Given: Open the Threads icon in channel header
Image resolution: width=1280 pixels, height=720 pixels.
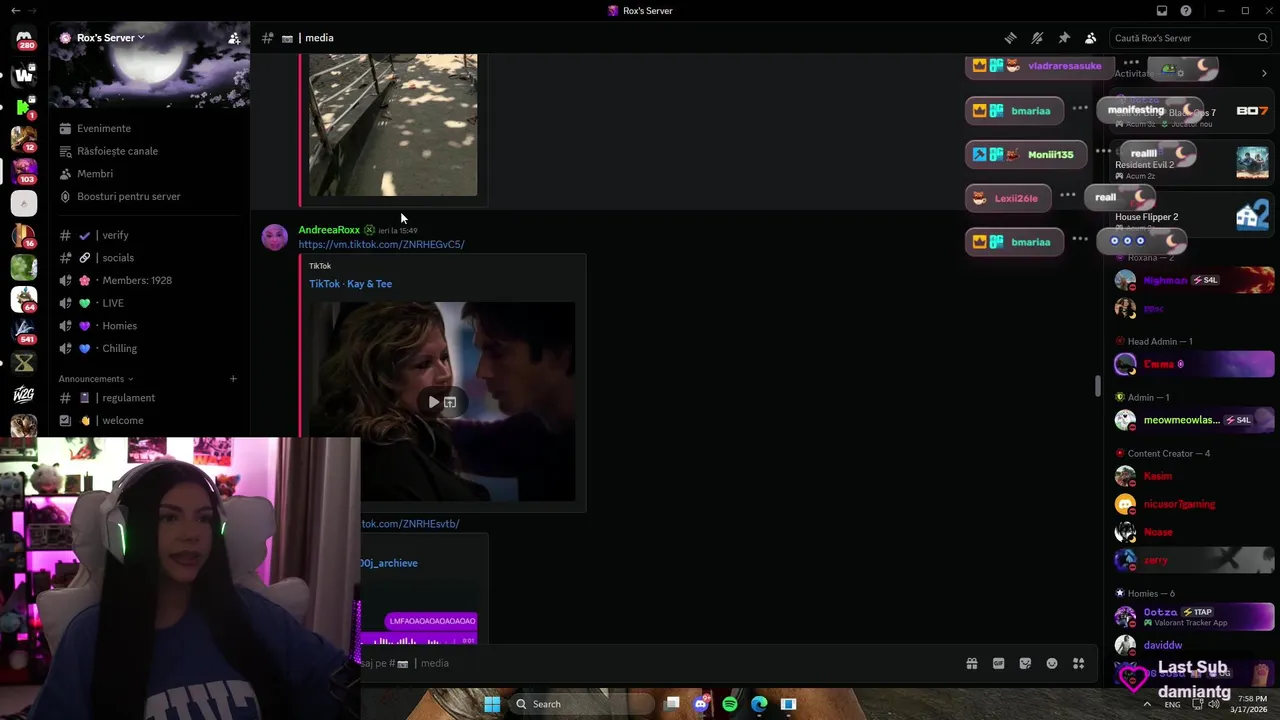Looking at the screenshot, I should (x=1011, y=38).
